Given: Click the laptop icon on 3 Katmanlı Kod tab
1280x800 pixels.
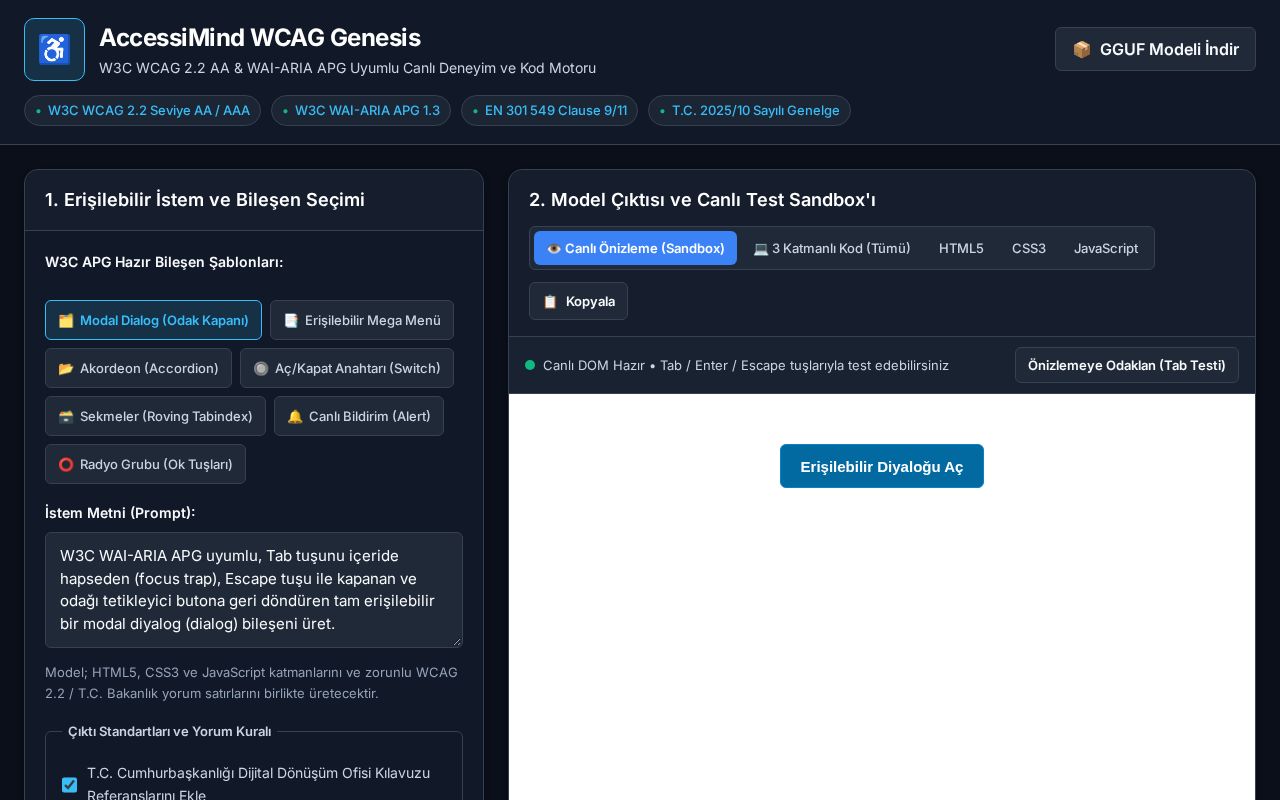Looking at the screenshot, I should coord(761,248).
